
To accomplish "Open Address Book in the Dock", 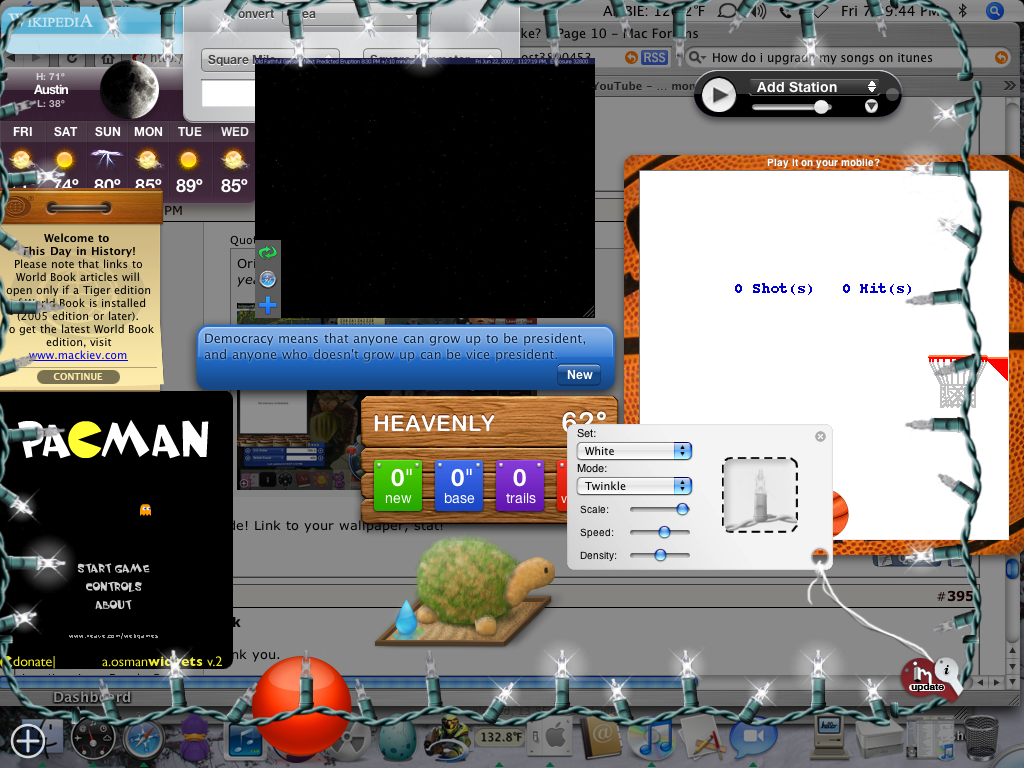I will coord(600,739).
